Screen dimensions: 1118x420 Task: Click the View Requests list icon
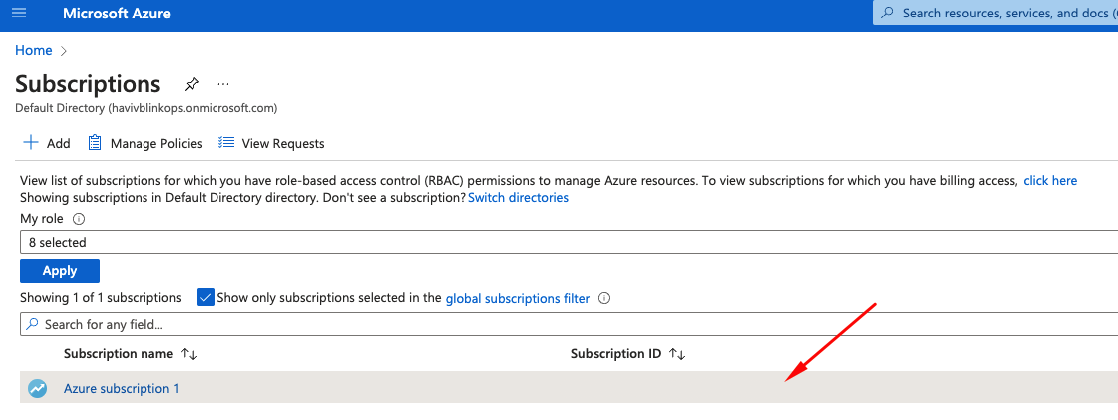226,143
